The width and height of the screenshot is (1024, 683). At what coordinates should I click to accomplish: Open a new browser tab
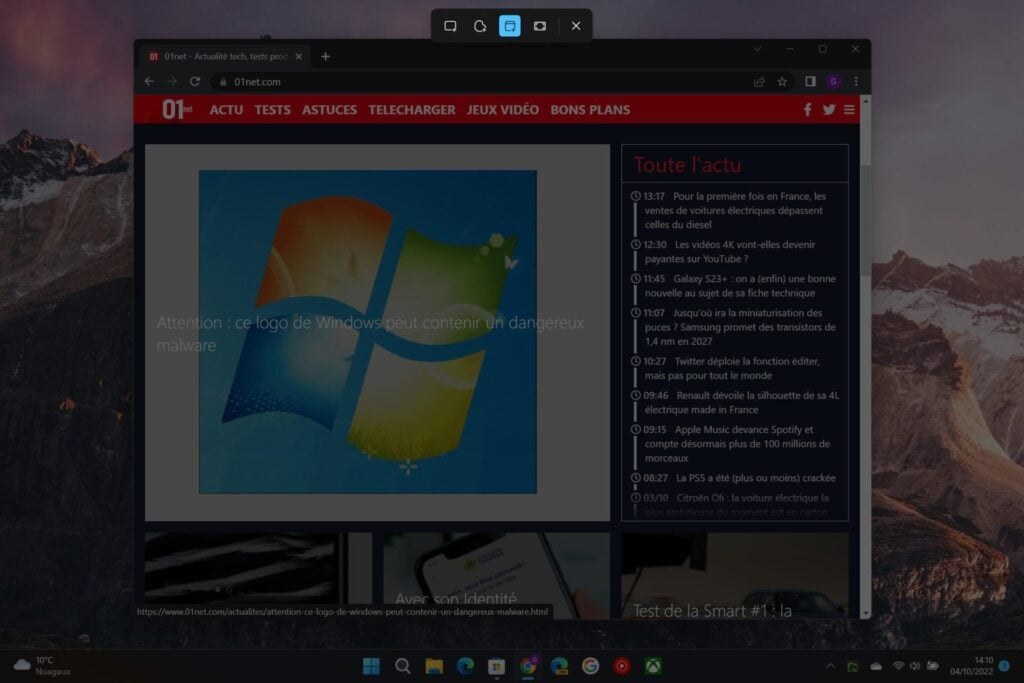325,57
